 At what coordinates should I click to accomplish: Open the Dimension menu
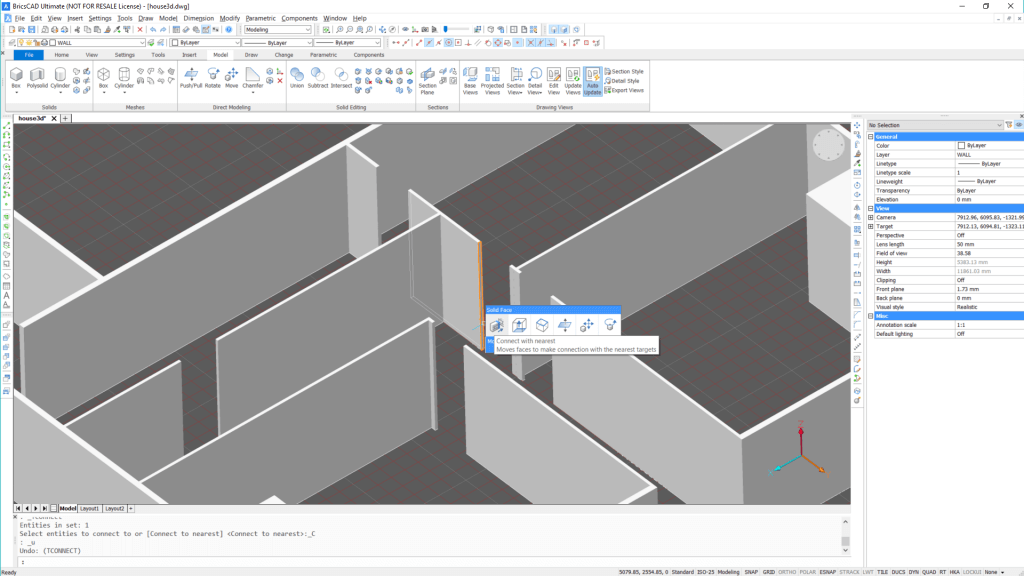tap(201, 17)
